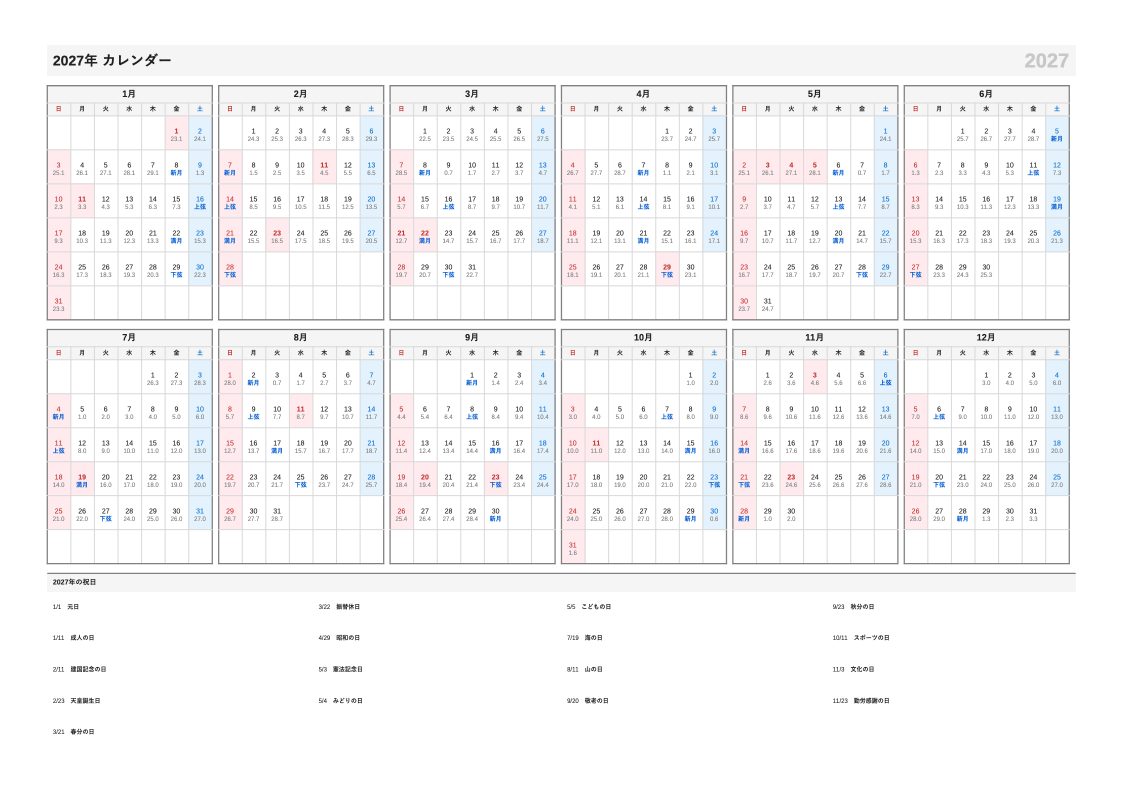Select the 9月 month header
The width and height of the screenshot is (1124, 795).
472,338
